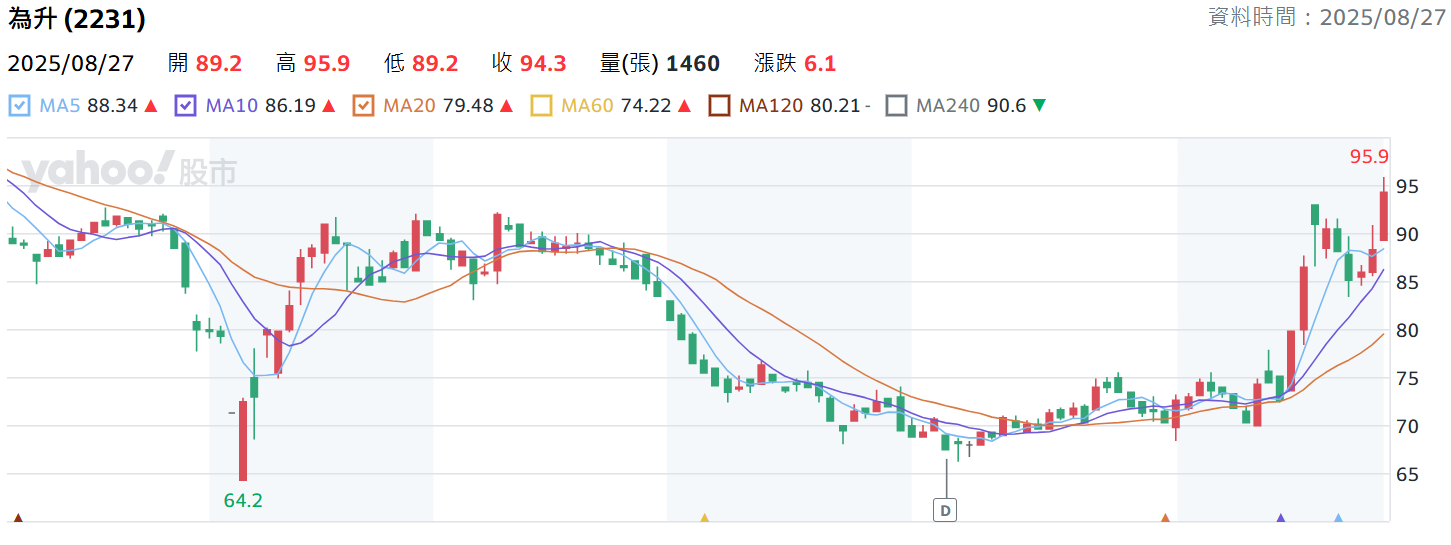Click the 資料時間 date text
Screen dimensions: 1451x545
[x=1327, y=18]
